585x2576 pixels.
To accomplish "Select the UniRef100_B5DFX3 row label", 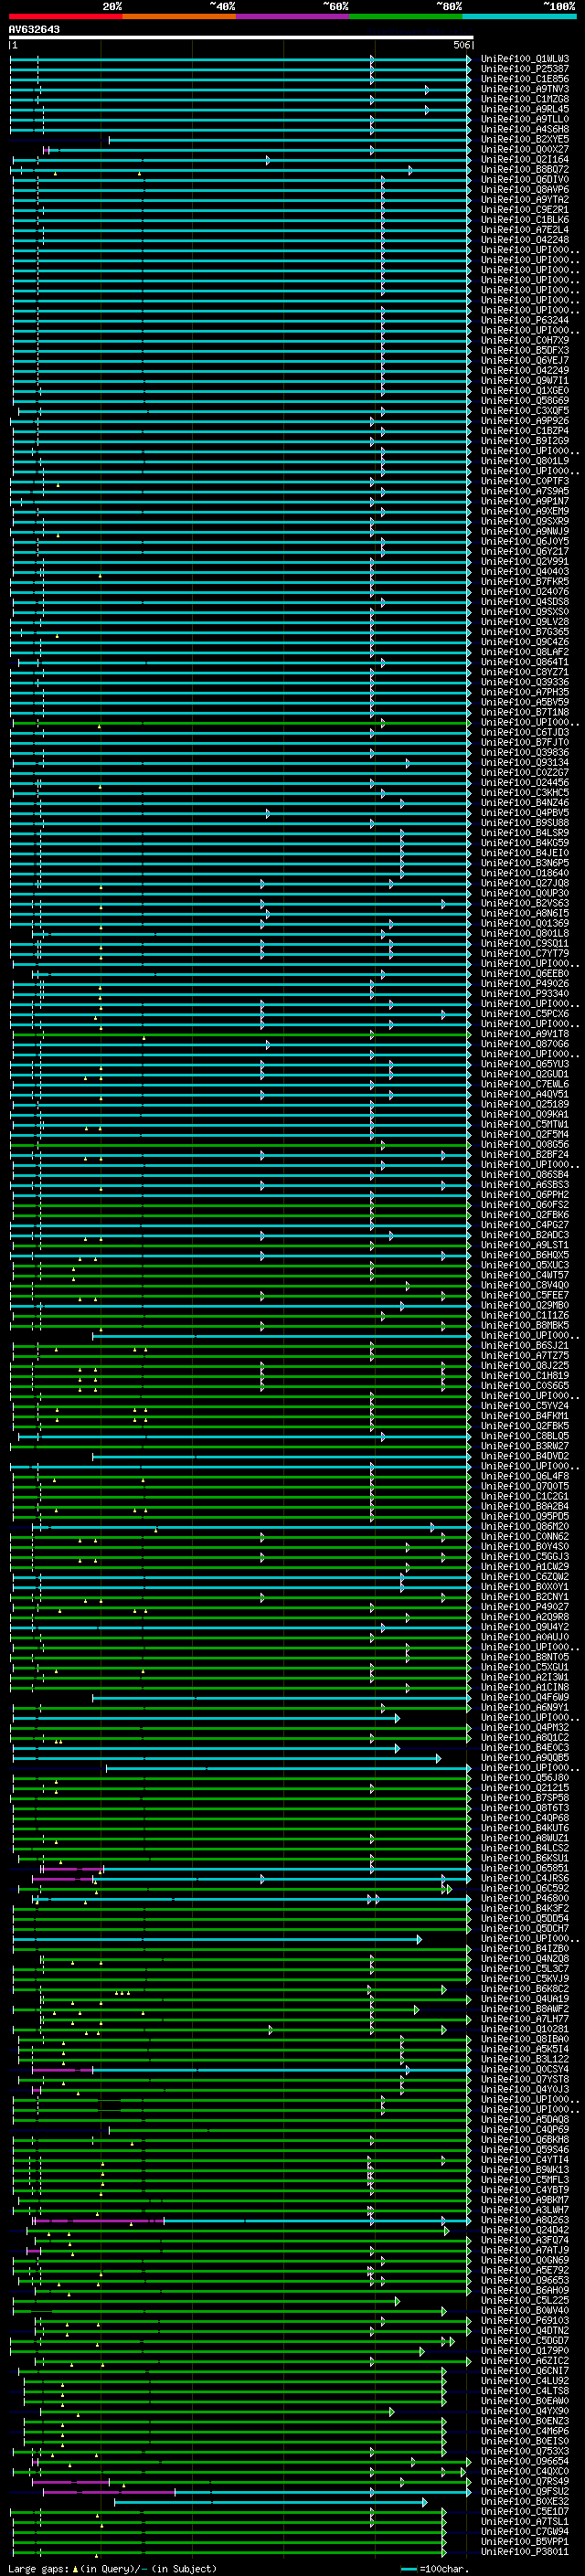I will click(x=525, y=350).
